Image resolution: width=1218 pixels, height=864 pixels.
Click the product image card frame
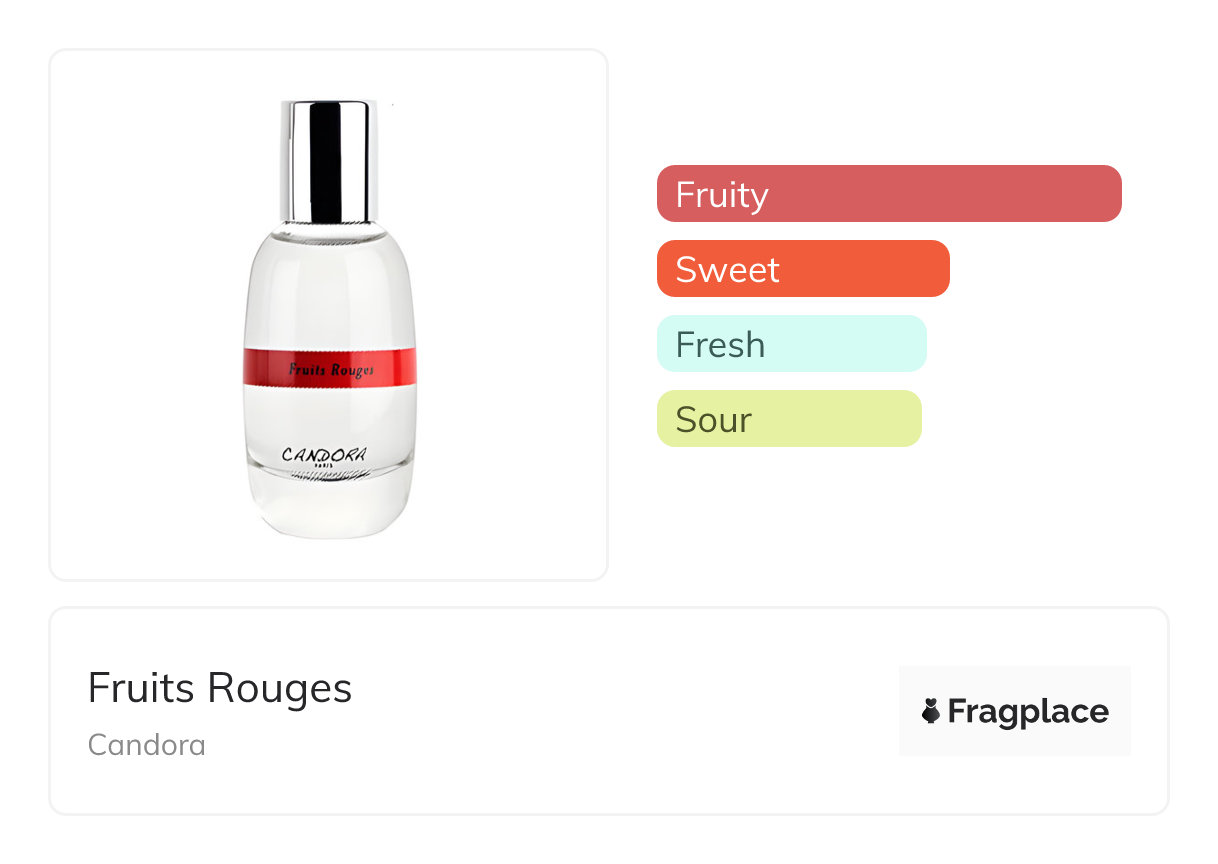pyautogui.click(x=329, y=315)
